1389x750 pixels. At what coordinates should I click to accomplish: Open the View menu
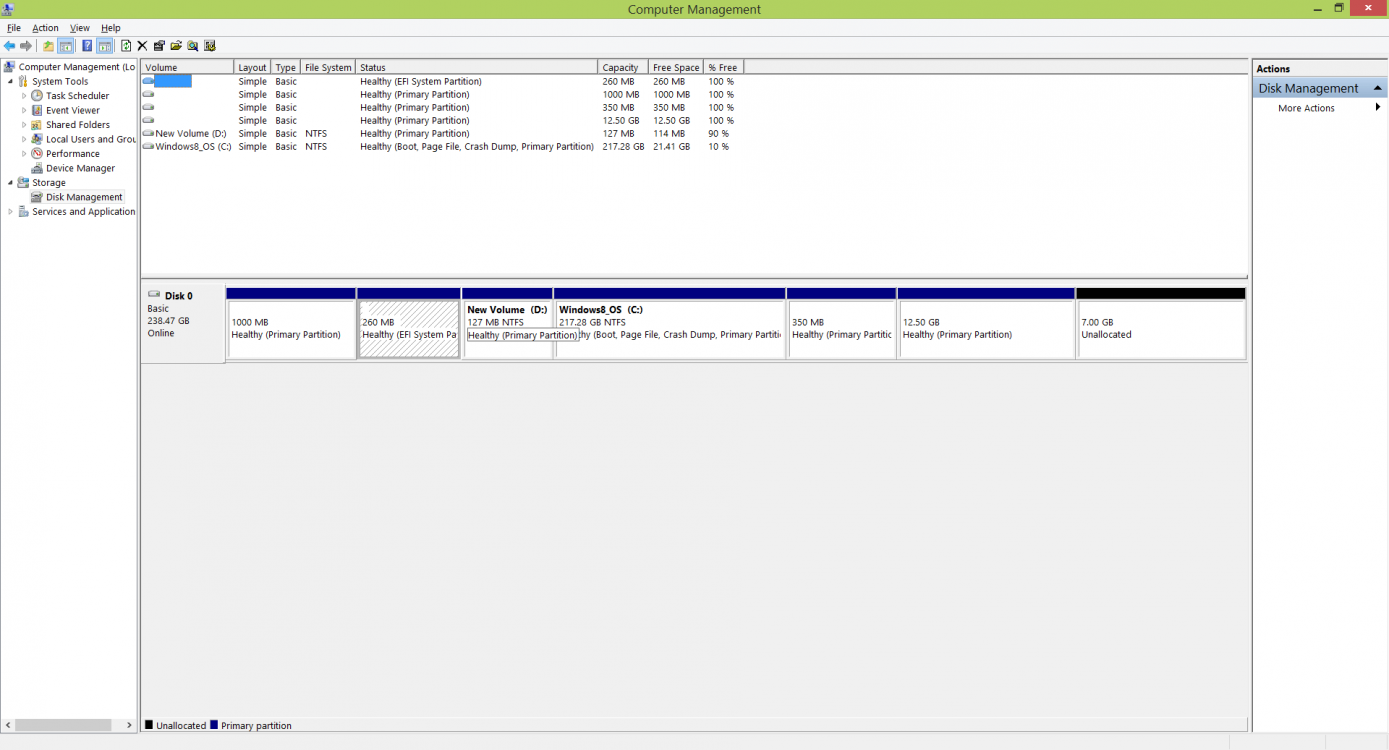tap(80, 28)
